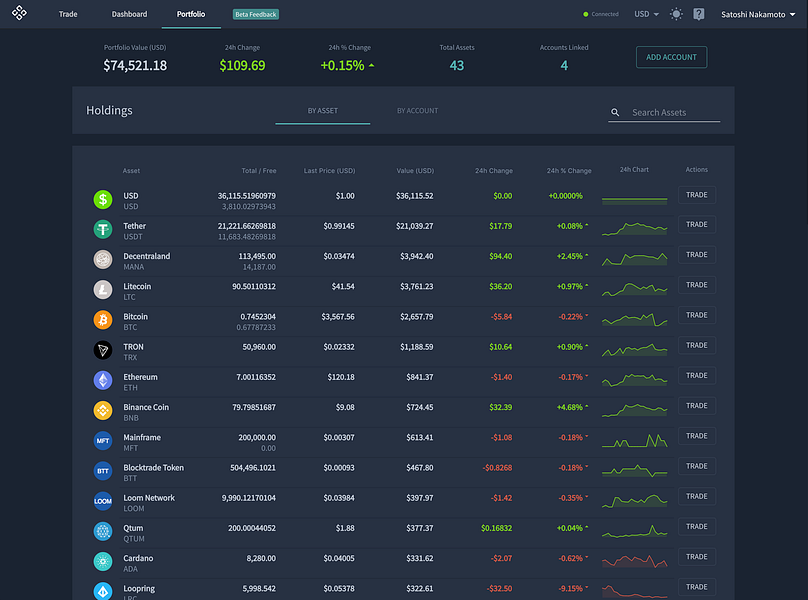Expand the Satoshi Nakamoto user menu
808x600 pixels.
point(758,14)
